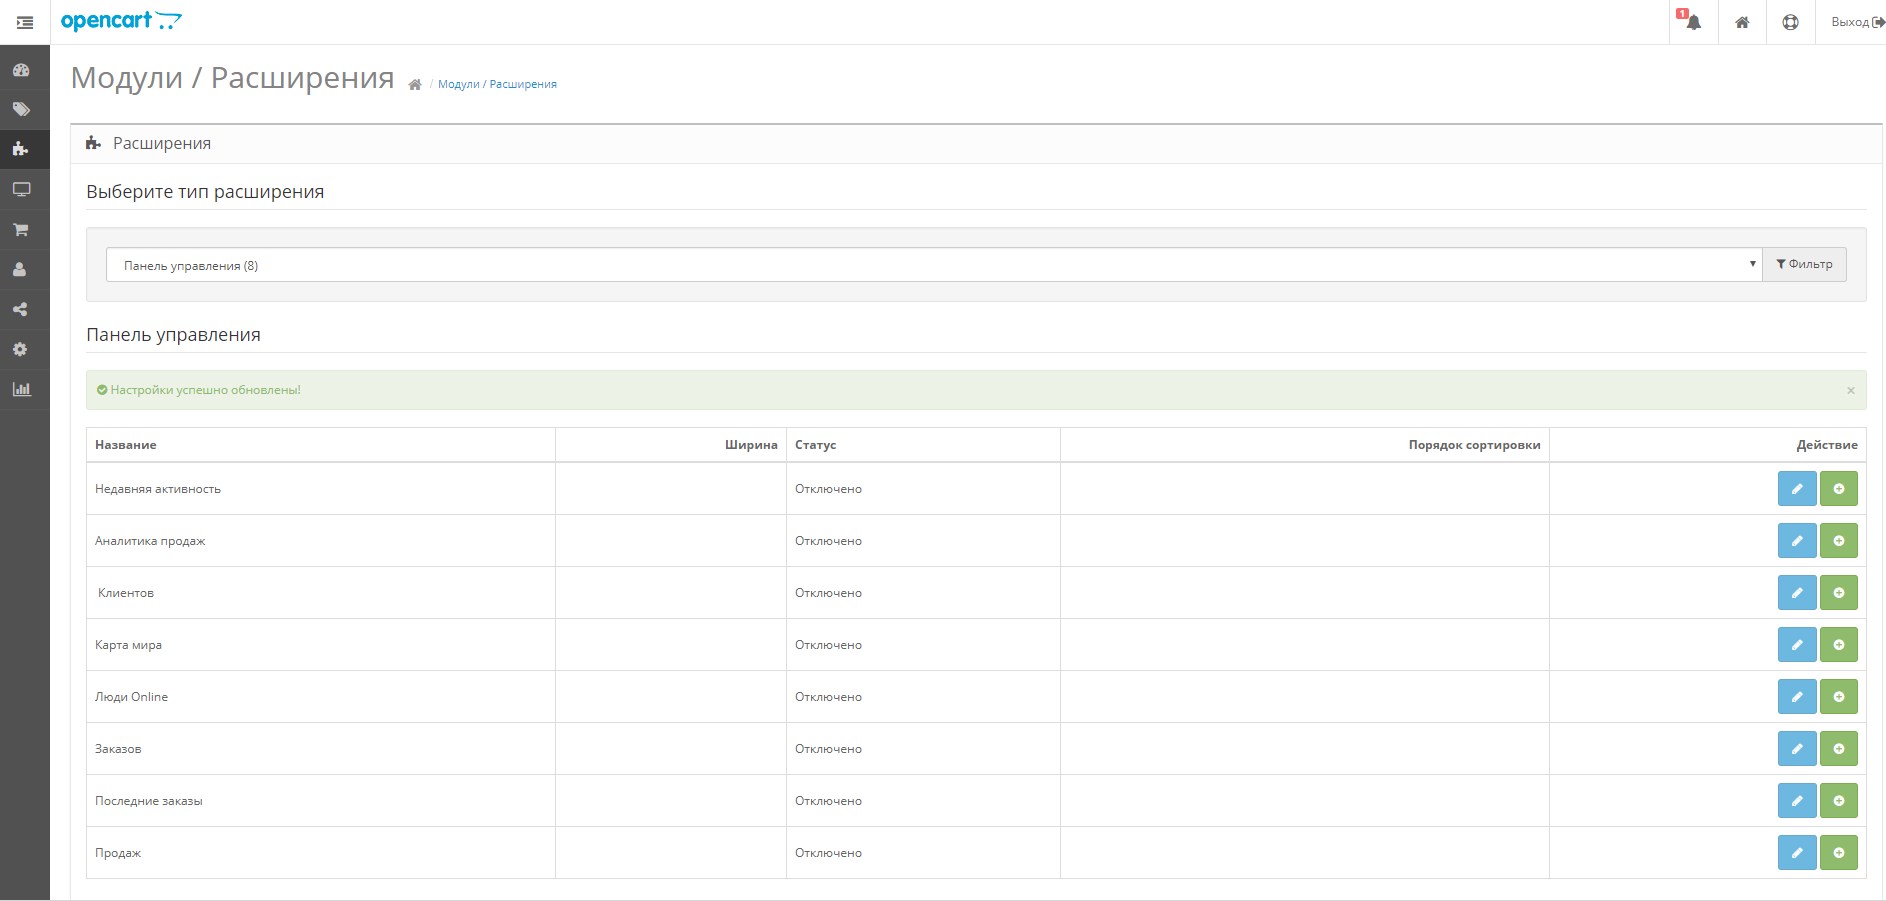Edit the Аналитика продаж extension

coord(1796,541)
